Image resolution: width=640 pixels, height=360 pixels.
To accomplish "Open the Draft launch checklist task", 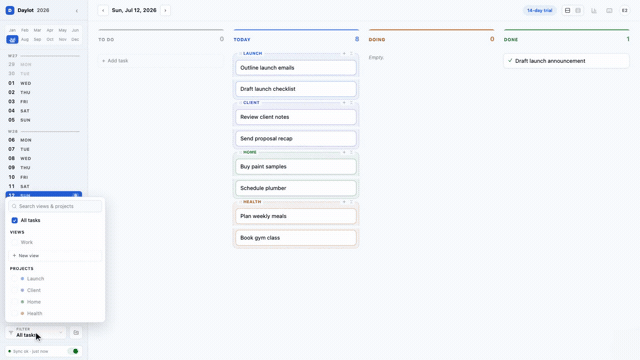I will point(296,89).
